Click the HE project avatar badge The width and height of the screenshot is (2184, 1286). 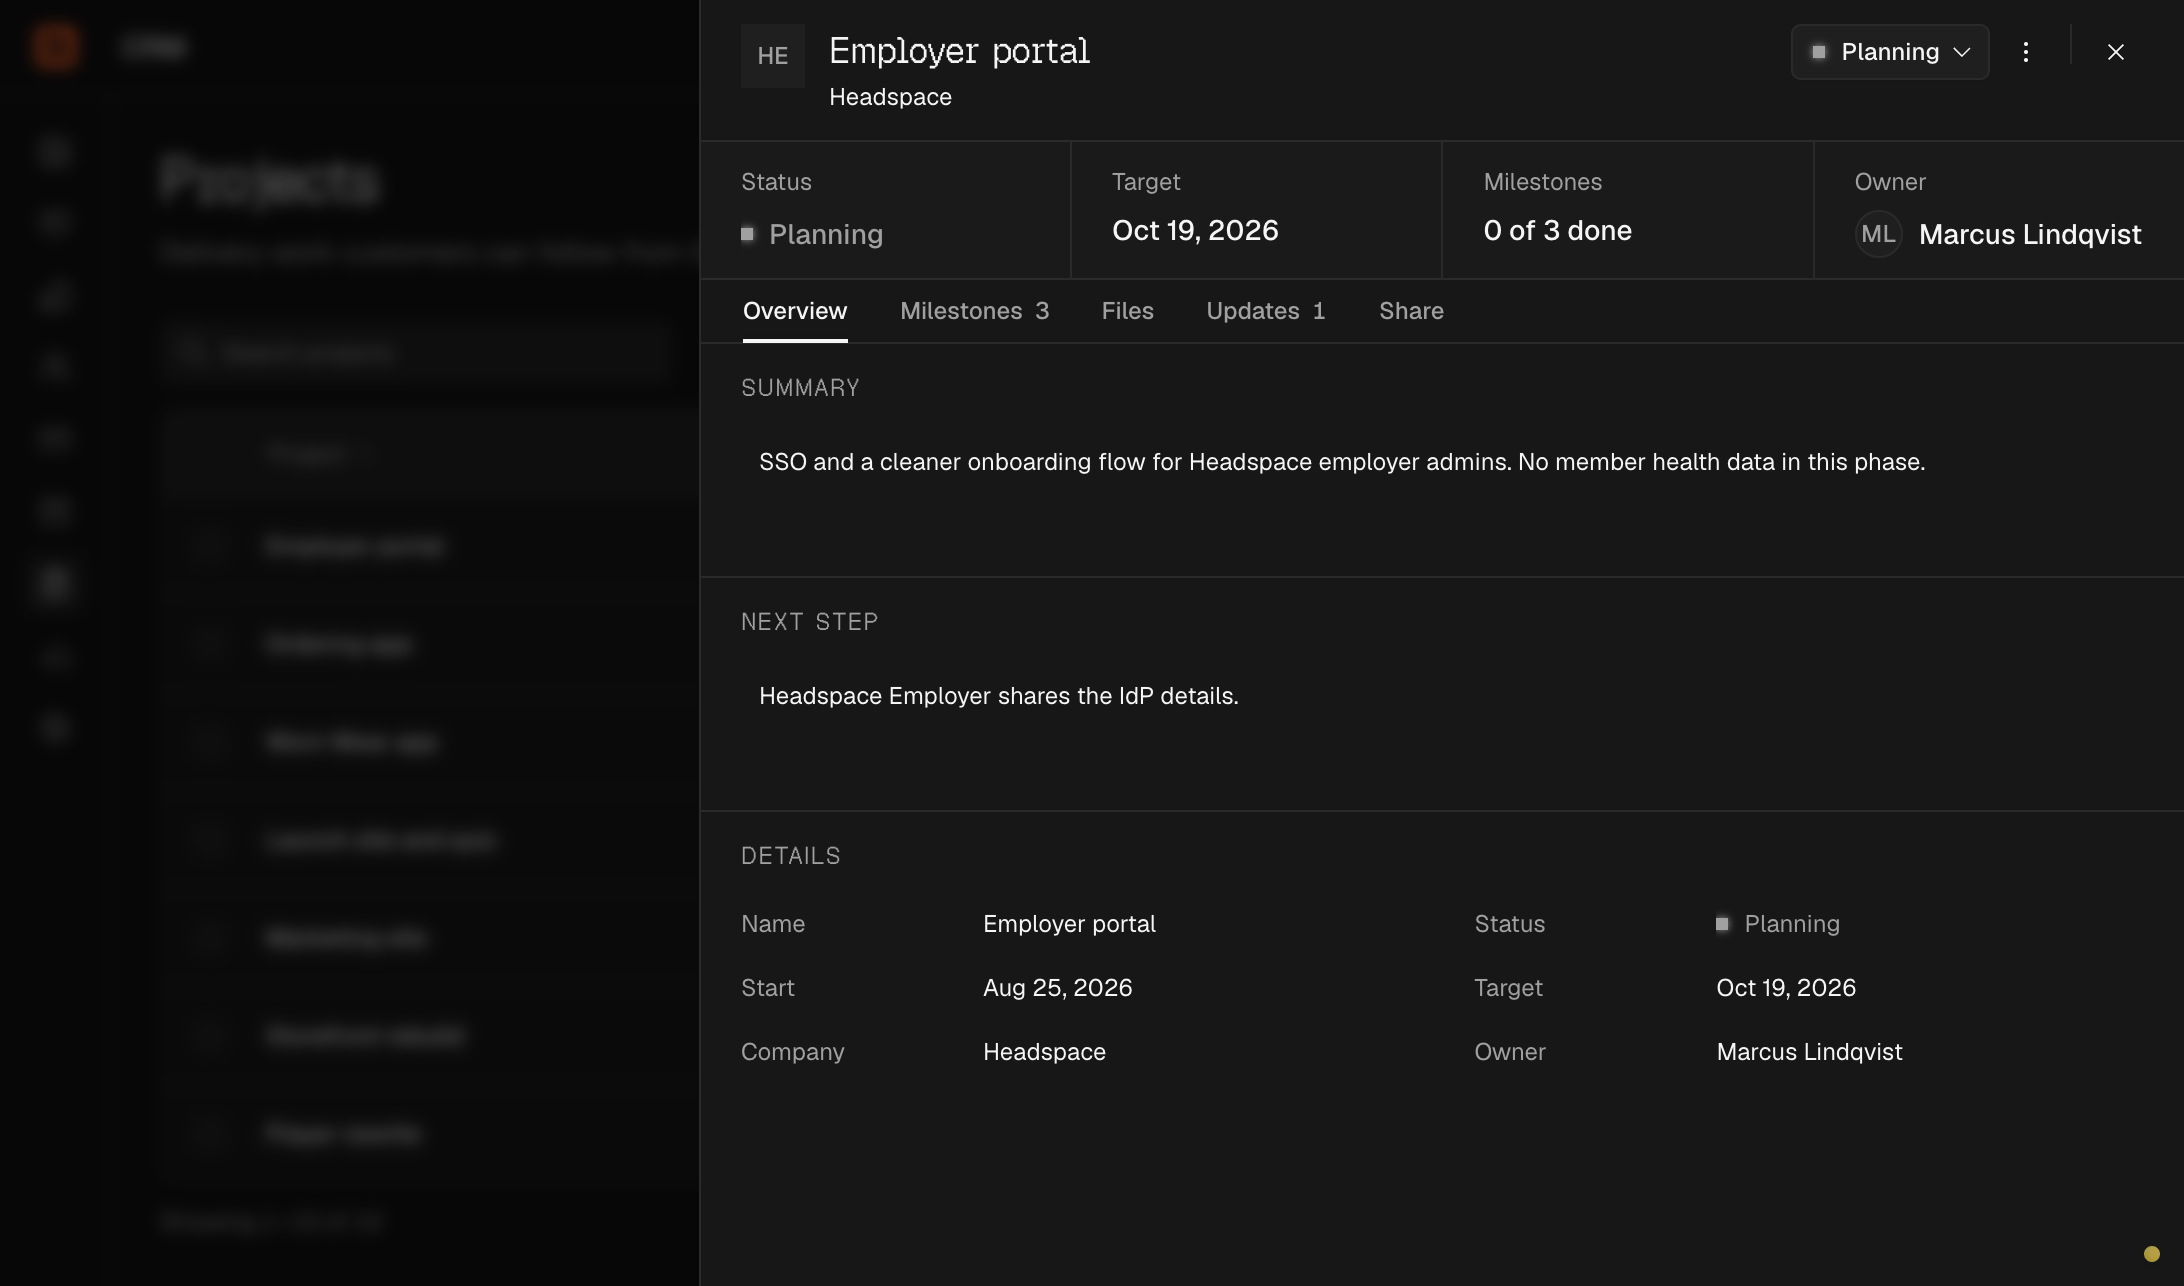tap(773, 56)
